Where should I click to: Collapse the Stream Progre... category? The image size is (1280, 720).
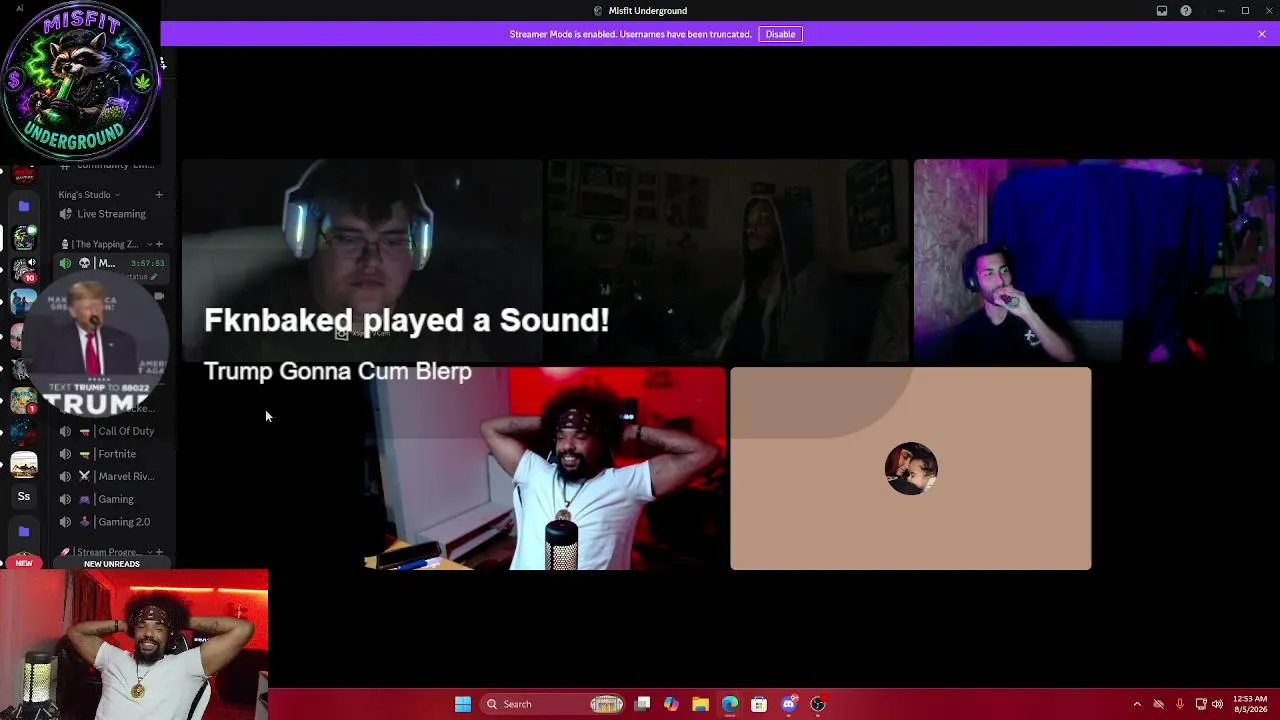tap(105, 552)
